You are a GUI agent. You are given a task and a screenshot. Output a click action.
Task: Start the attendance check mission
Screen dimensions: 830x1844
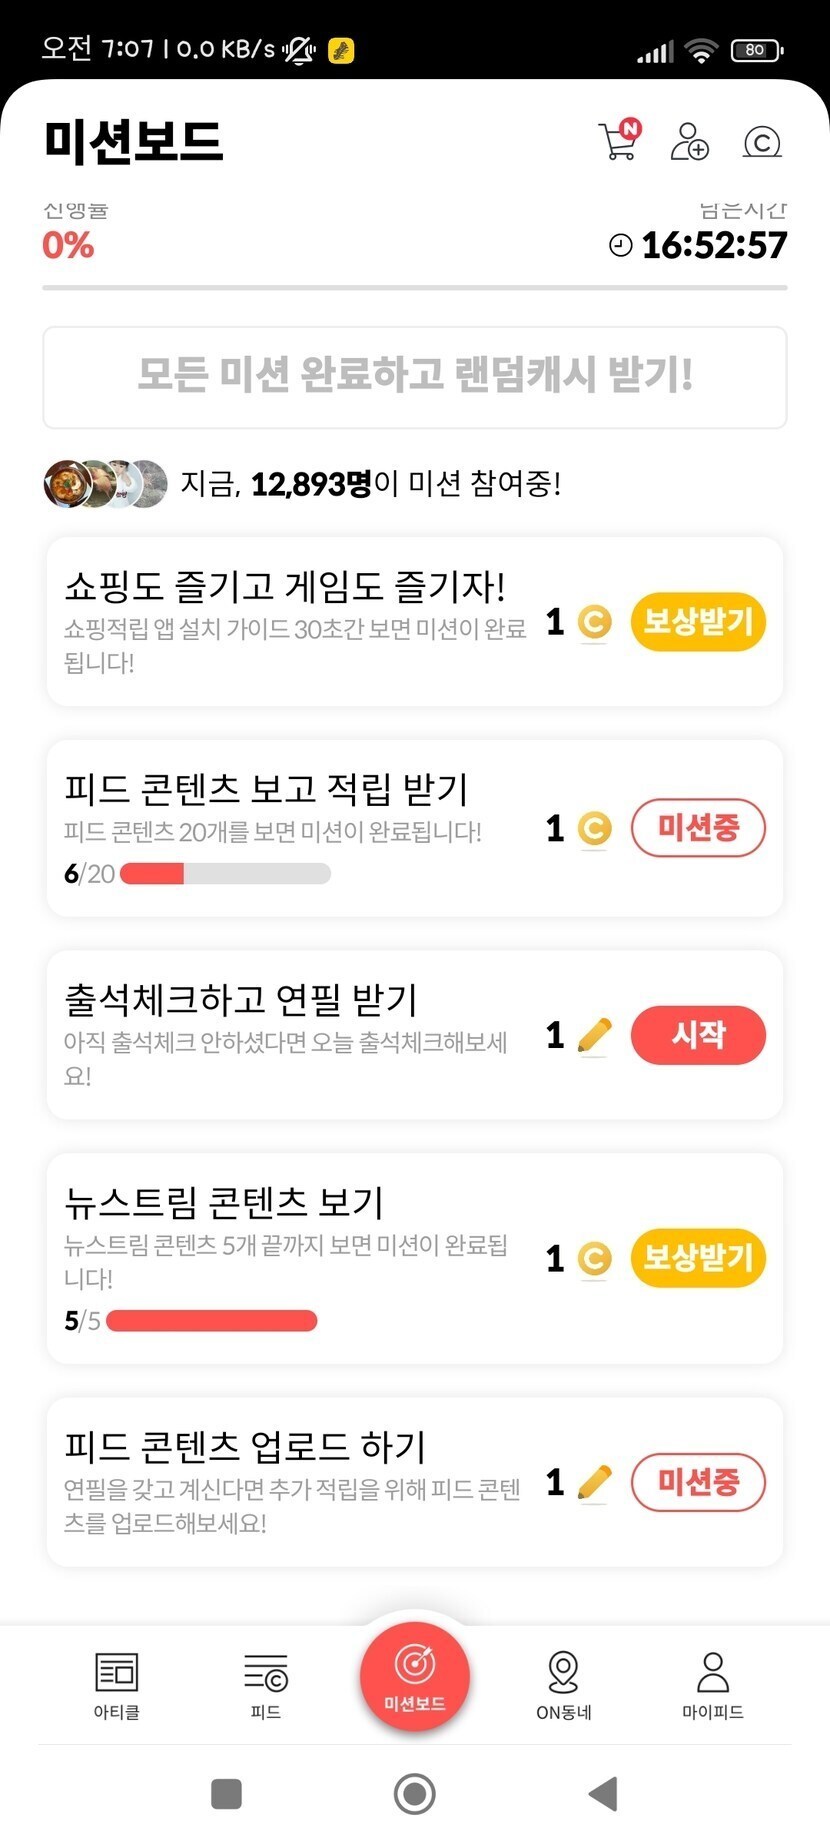698,1035
